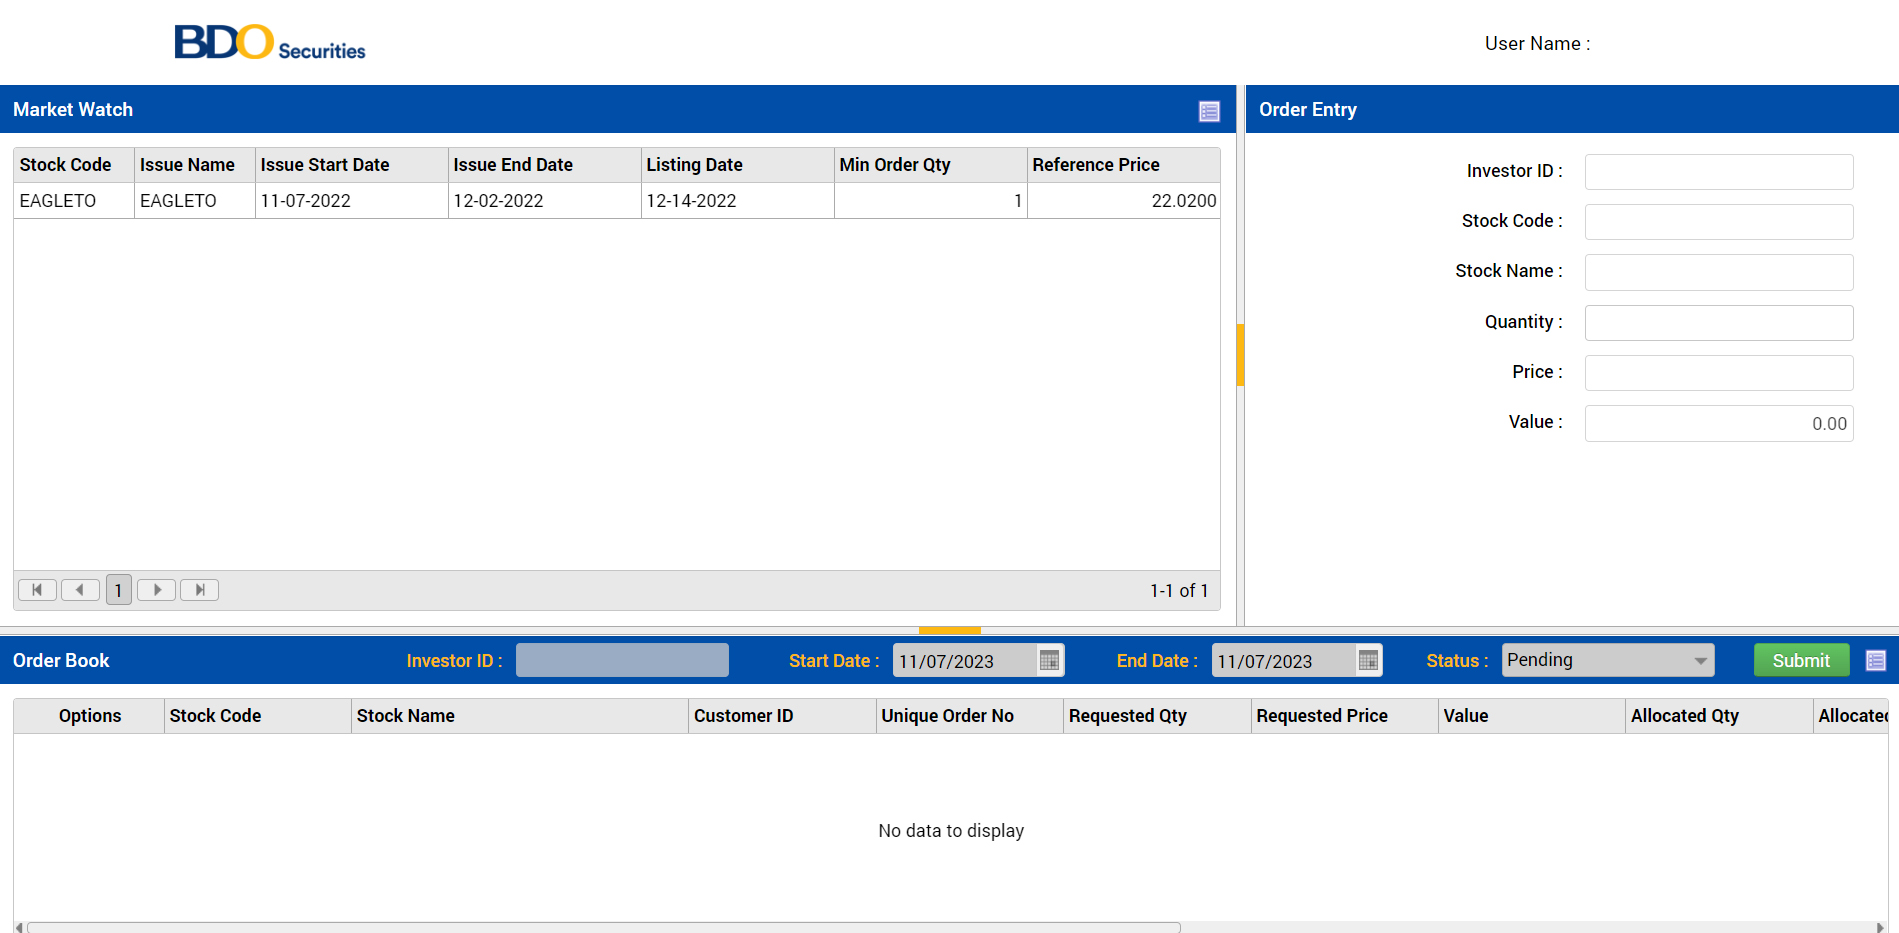This screenshot has height=933, width=1899.
Task: Go to next page in Market Watch
Action: 156,590
